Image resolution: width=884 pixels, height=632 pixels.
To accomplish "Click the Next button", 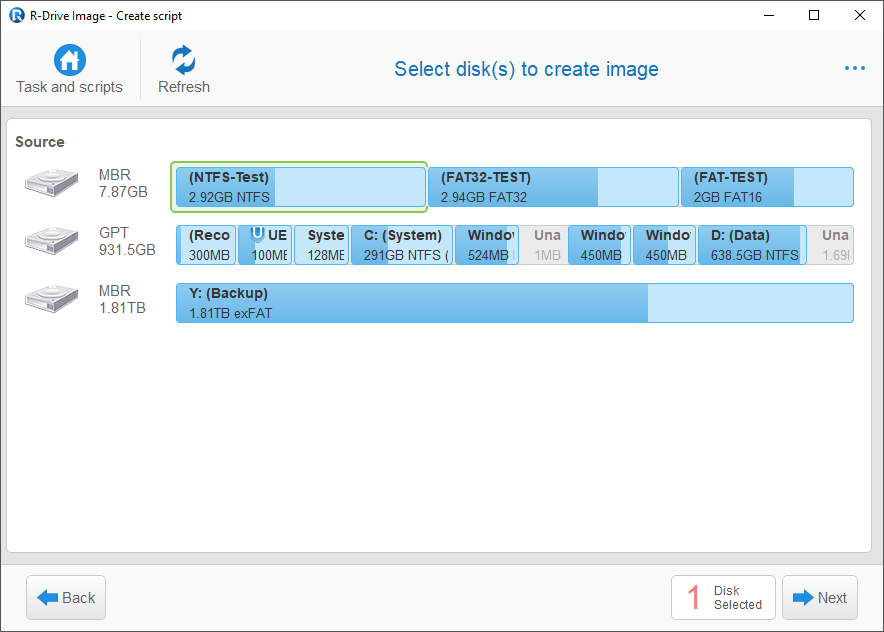I will pos(820,598).
